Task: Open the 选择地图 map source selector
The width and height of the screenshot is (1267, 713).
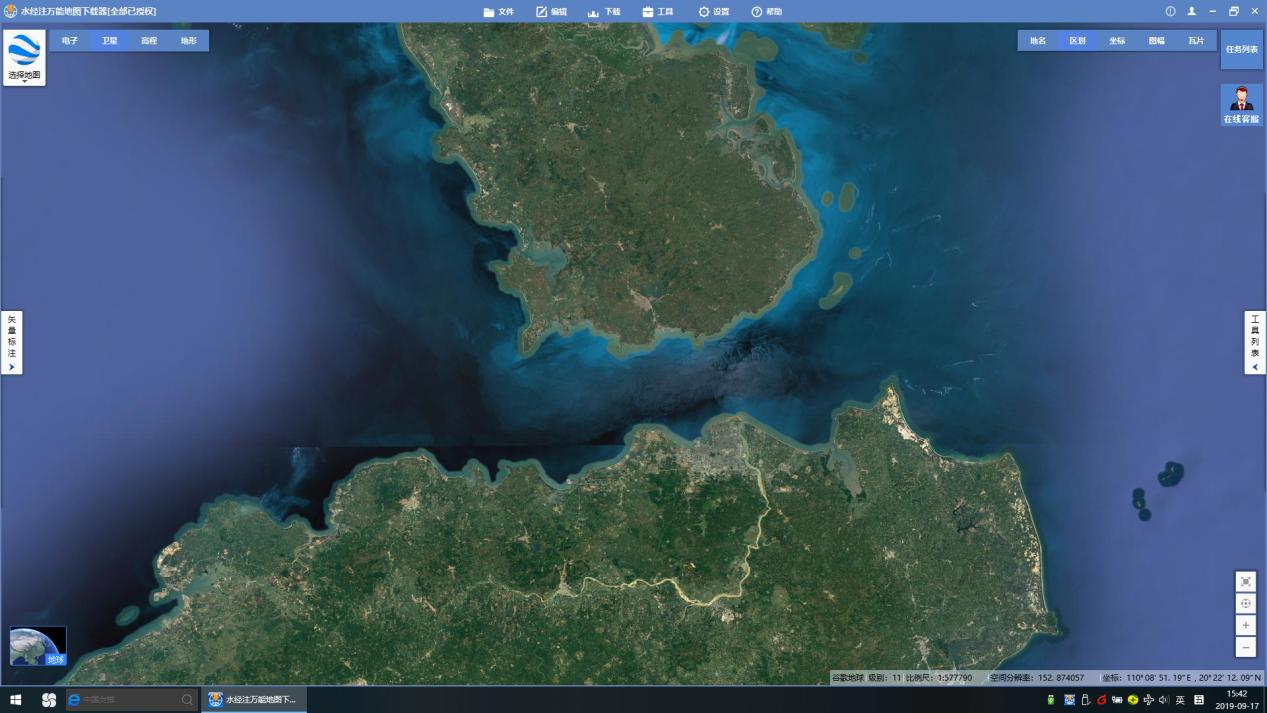Action: [x=24, y=57]
